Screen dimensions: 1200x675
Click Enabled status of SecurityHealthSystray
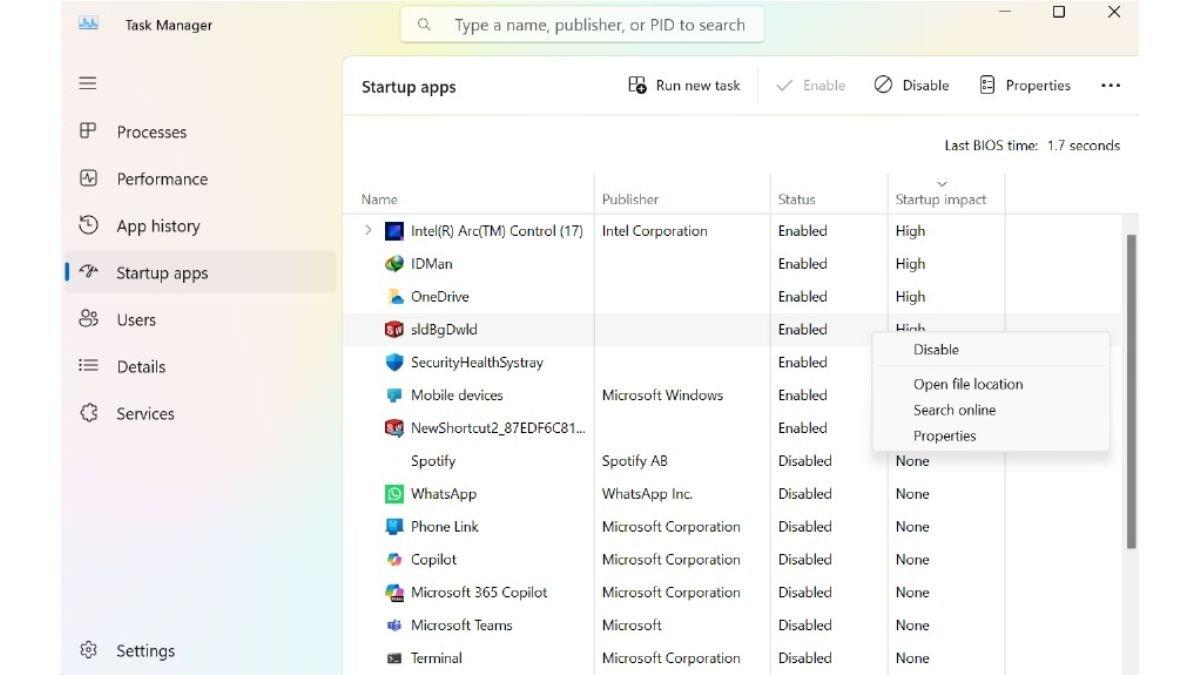pos(802,362)
